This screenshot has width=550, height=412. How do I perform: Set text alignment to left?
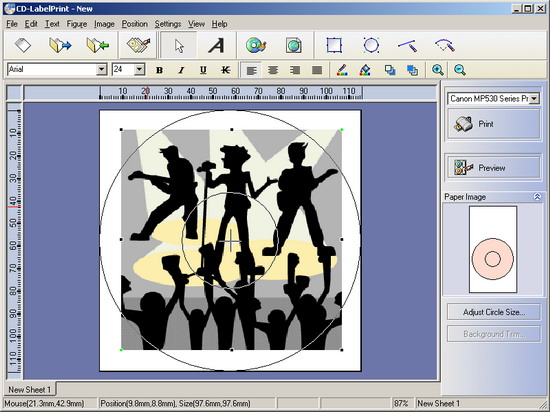(251, 70)
